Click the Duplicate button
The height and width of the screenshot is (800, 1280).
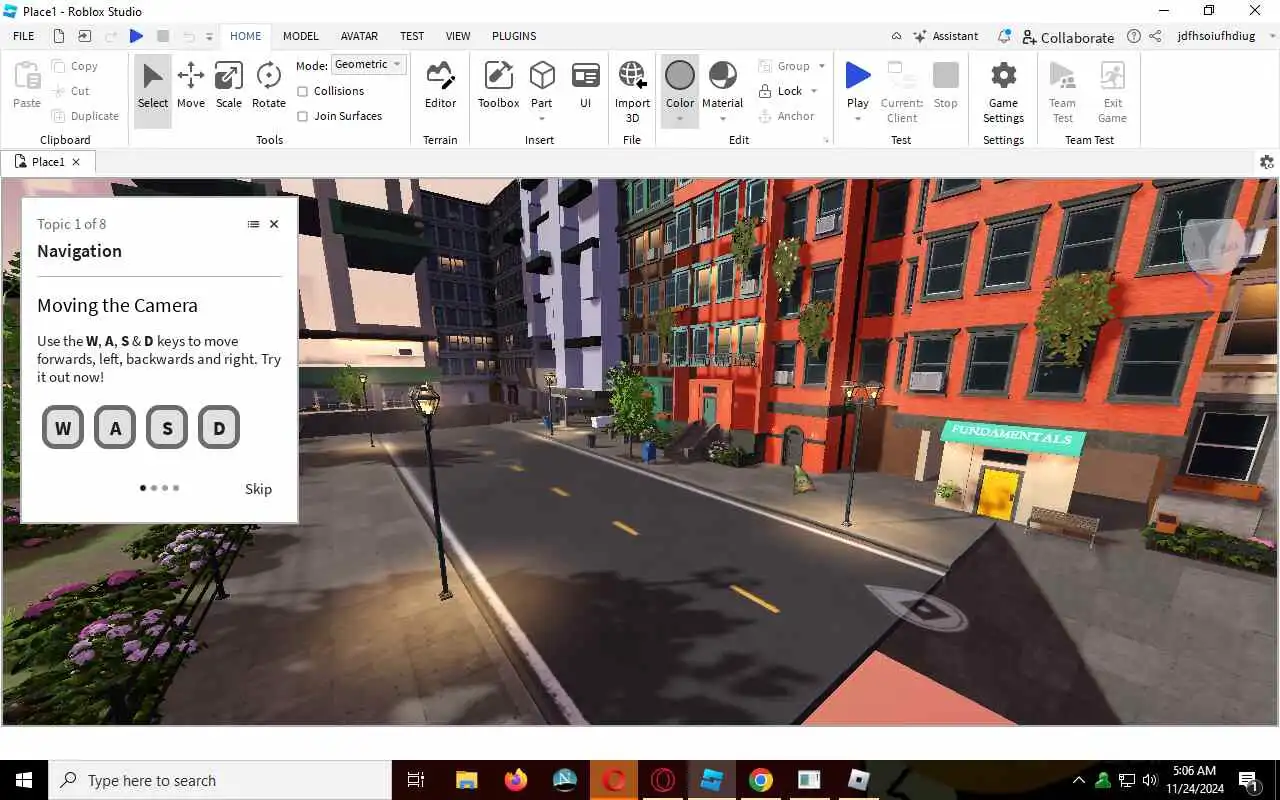point(86,116)
